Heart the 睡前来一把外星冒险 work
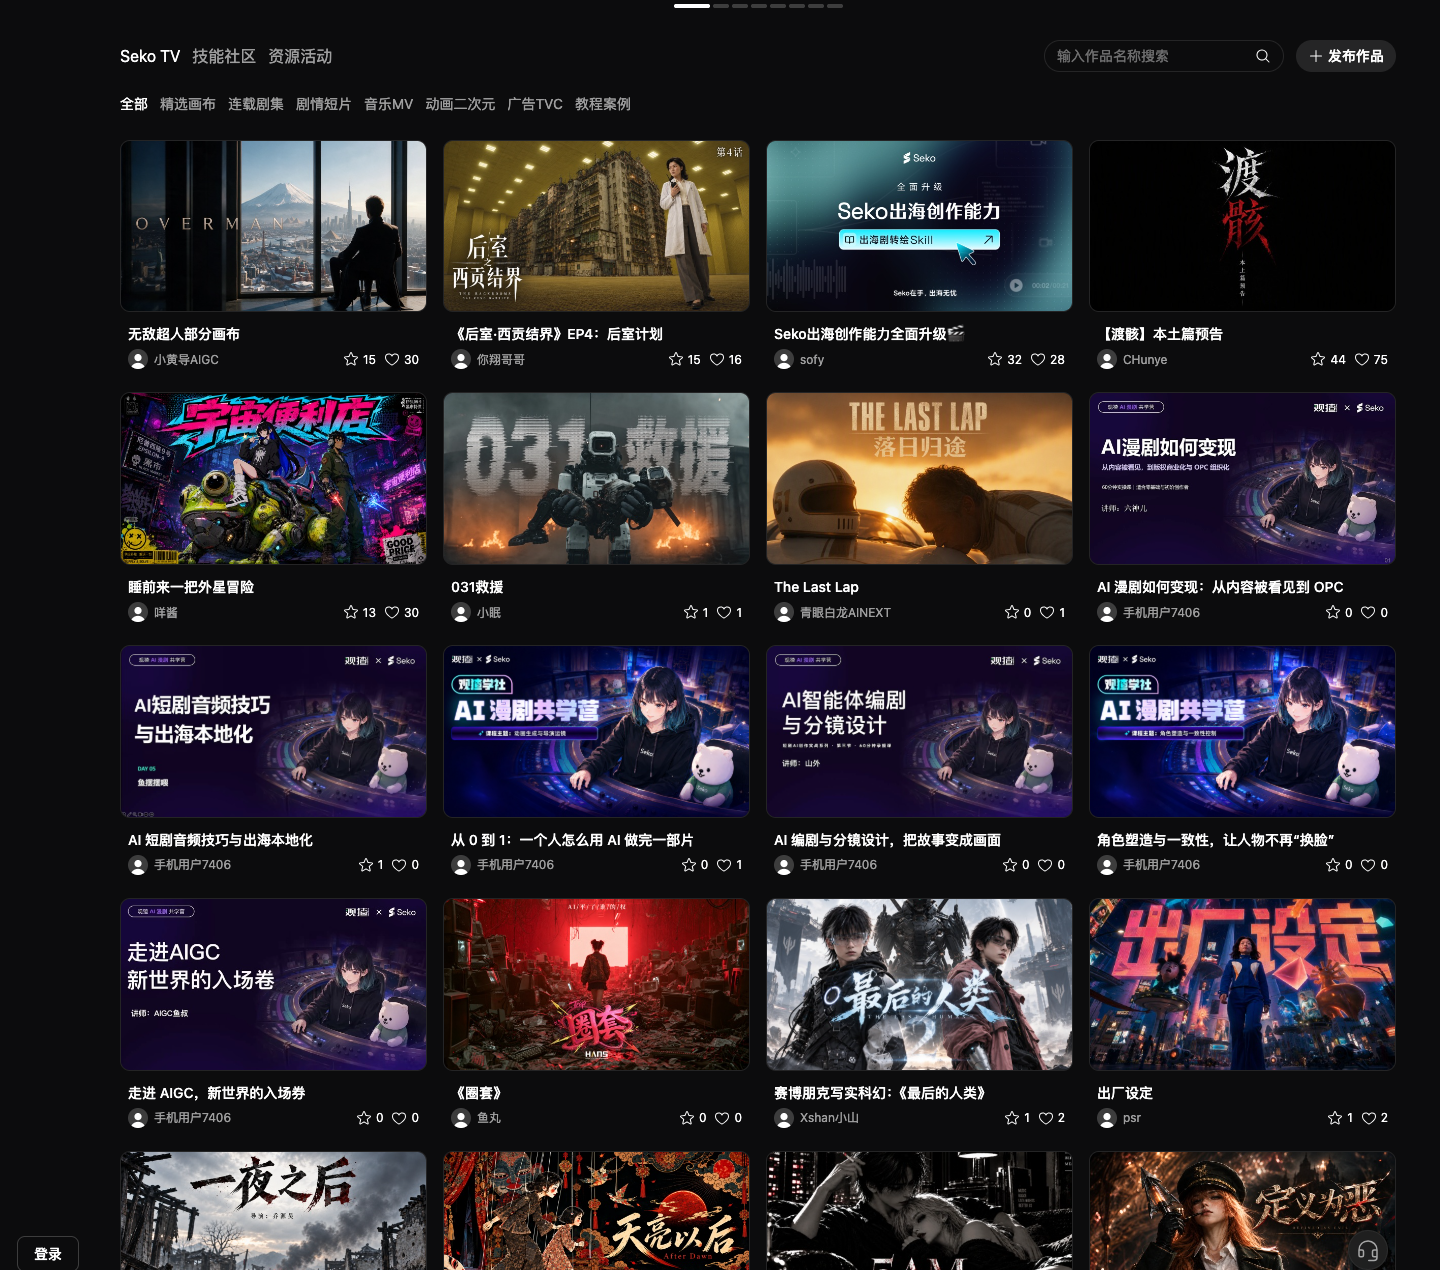The height and width of the screenshot is (1270, 1440). [x=392, y=612]
